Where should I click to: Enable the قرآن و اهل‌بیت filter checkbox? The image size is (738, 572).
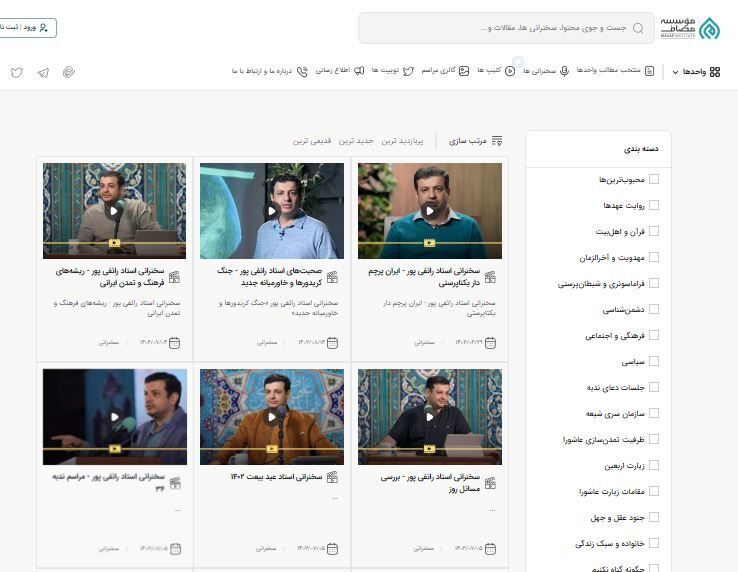[x=654, y=231]
